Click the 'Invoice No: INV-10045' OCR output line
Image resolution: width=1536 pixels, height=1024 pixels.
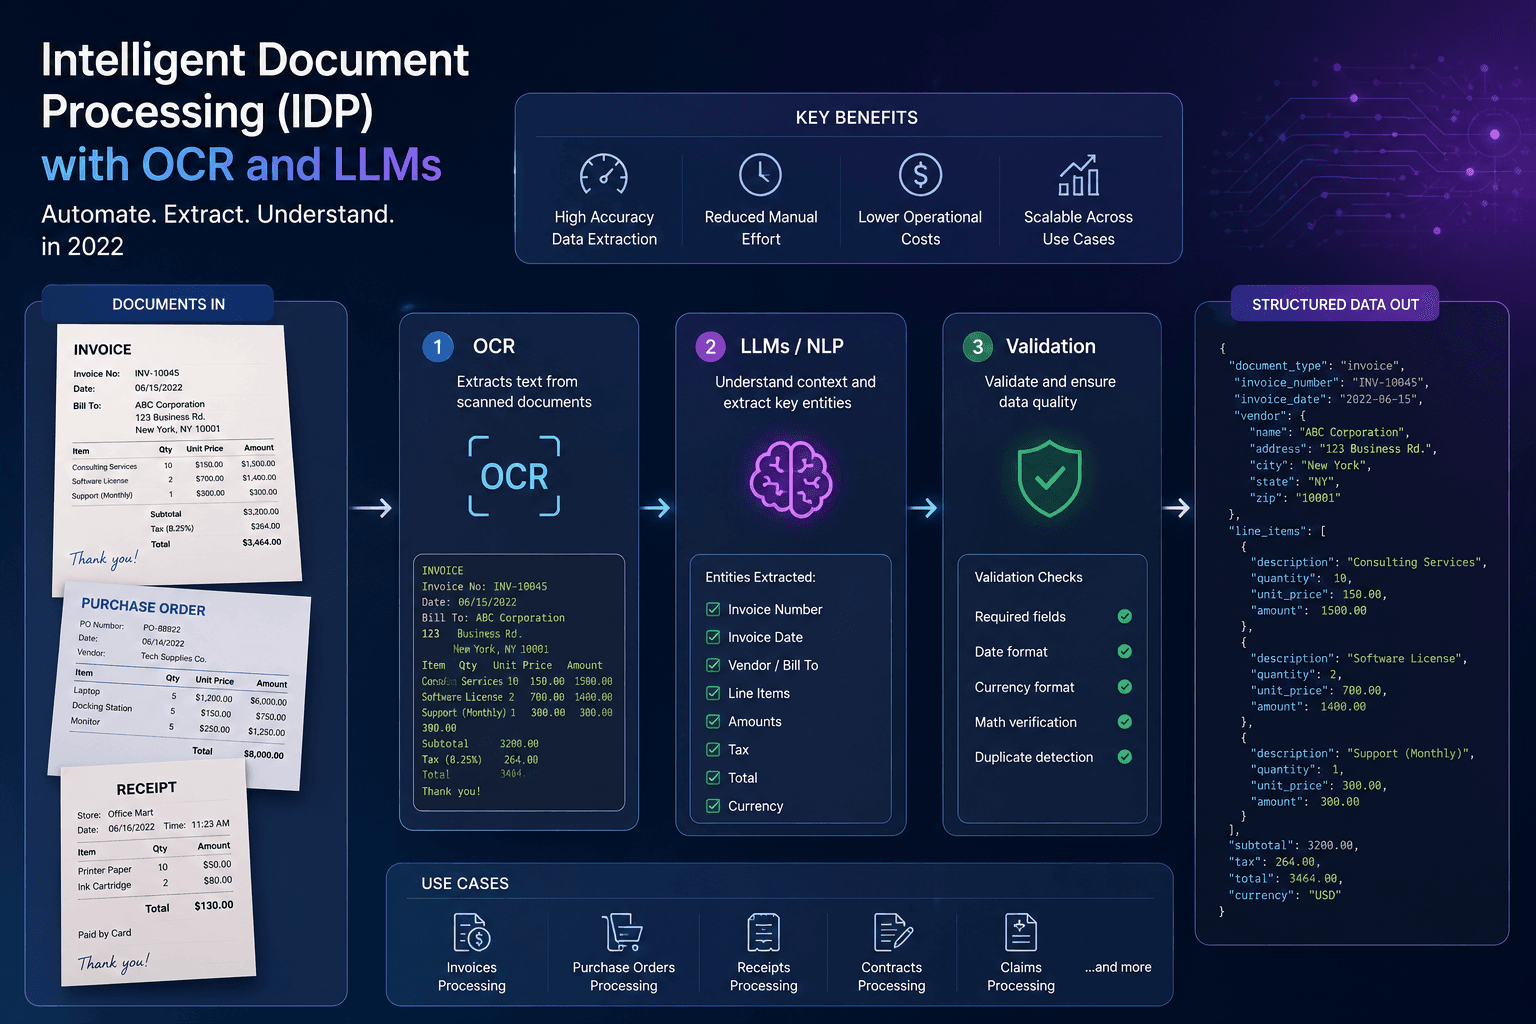coord(484,587)
